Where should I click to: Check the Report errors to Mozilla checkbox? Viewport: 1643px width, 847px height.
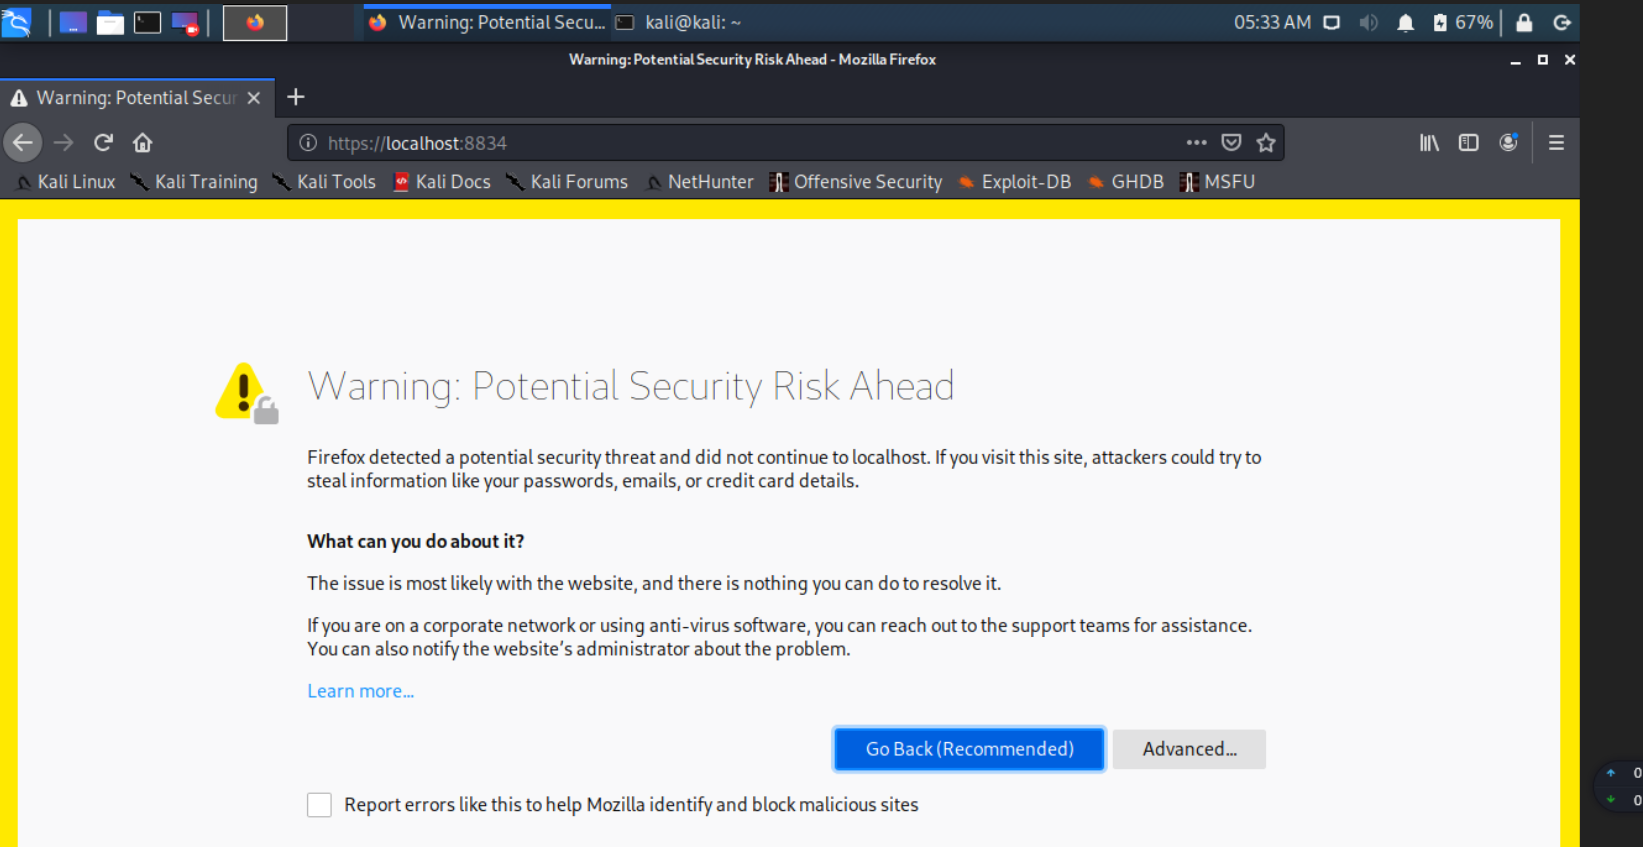click(319, 805)
